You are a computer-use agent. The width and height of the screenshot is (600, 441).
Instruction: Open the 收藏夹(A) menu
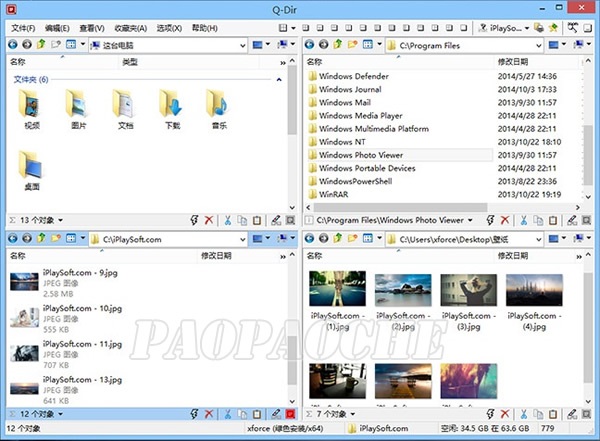pos(130,28)
